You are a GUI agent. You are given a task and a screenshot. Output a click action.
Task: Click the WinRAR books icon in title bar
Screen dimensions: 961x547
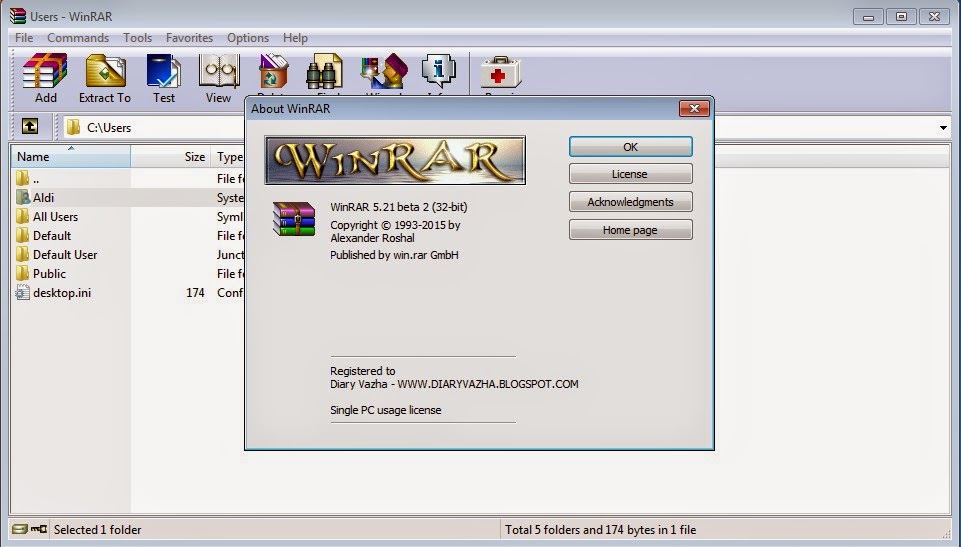(x=18, y=16)
